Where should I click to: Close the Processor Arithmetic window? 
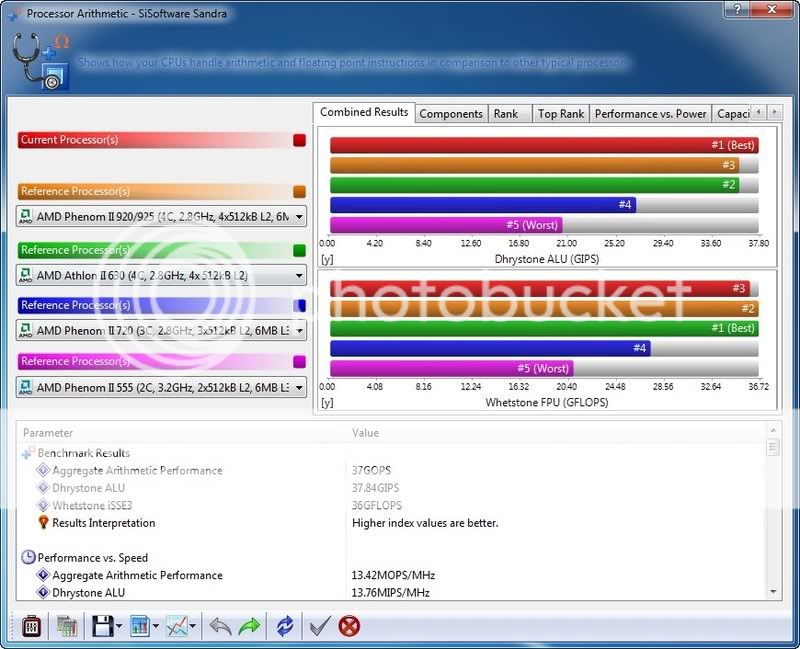click(x=773, y=9)
